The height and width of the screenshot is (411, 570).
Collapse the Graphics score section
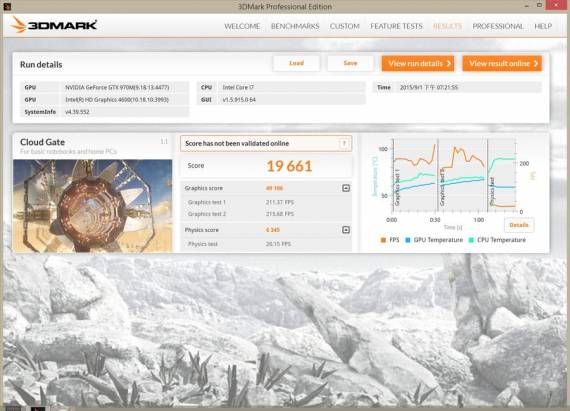[346, 188]
